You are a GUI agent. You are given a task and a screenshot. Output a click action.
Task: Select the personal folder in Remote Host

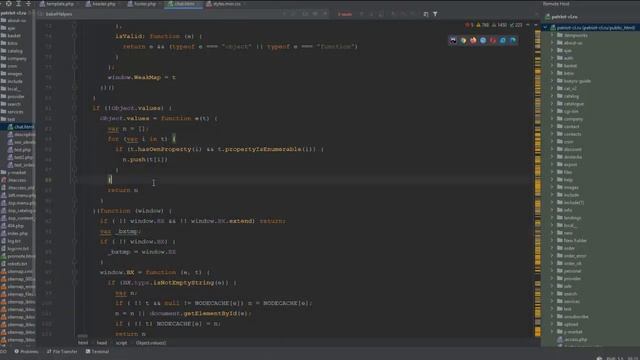tap(572, 271)
